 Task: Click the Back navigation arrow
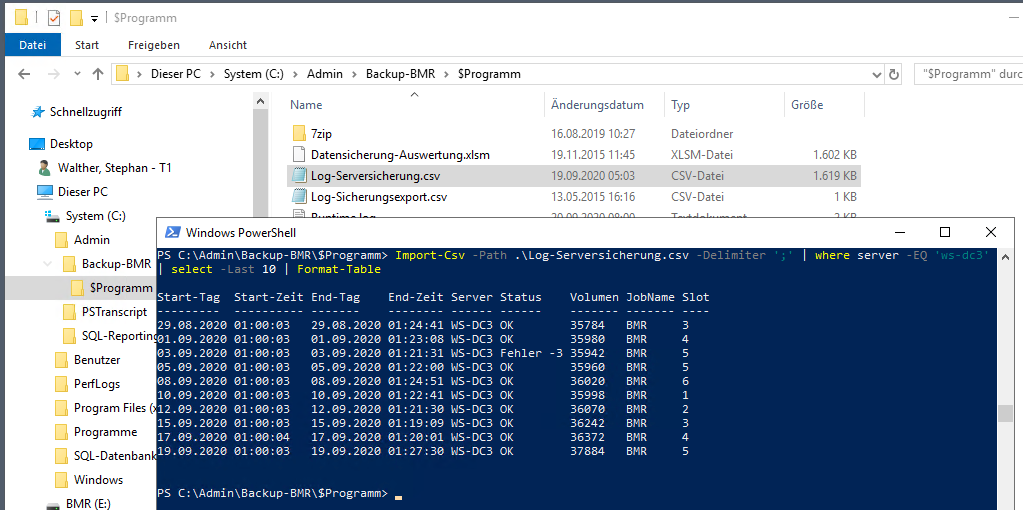tap(24, 74)
